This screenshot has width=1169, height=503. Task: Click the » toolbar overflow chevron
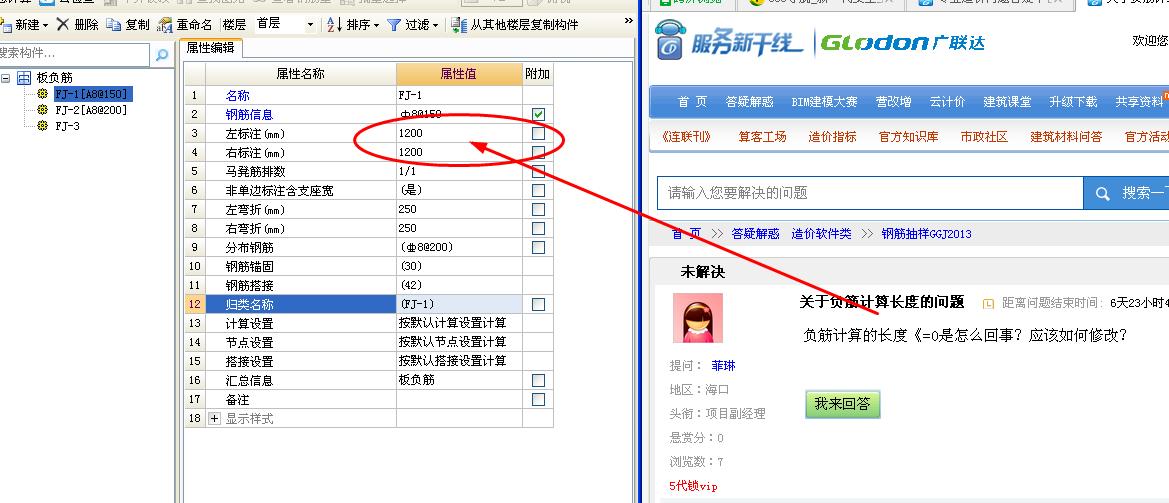click(x=628, y=22)
